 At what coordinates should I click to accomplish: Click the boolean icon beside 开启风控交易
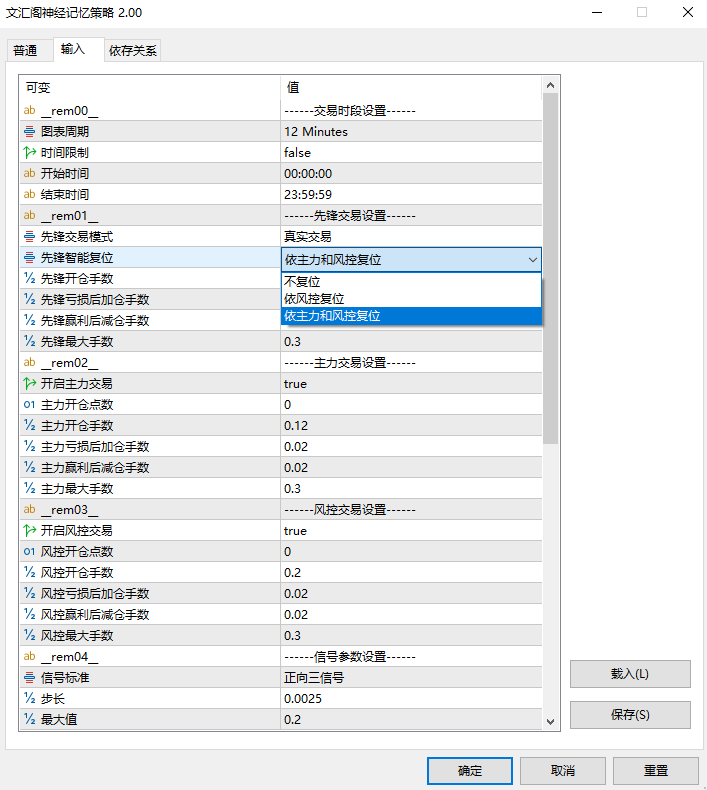(29, 531)
